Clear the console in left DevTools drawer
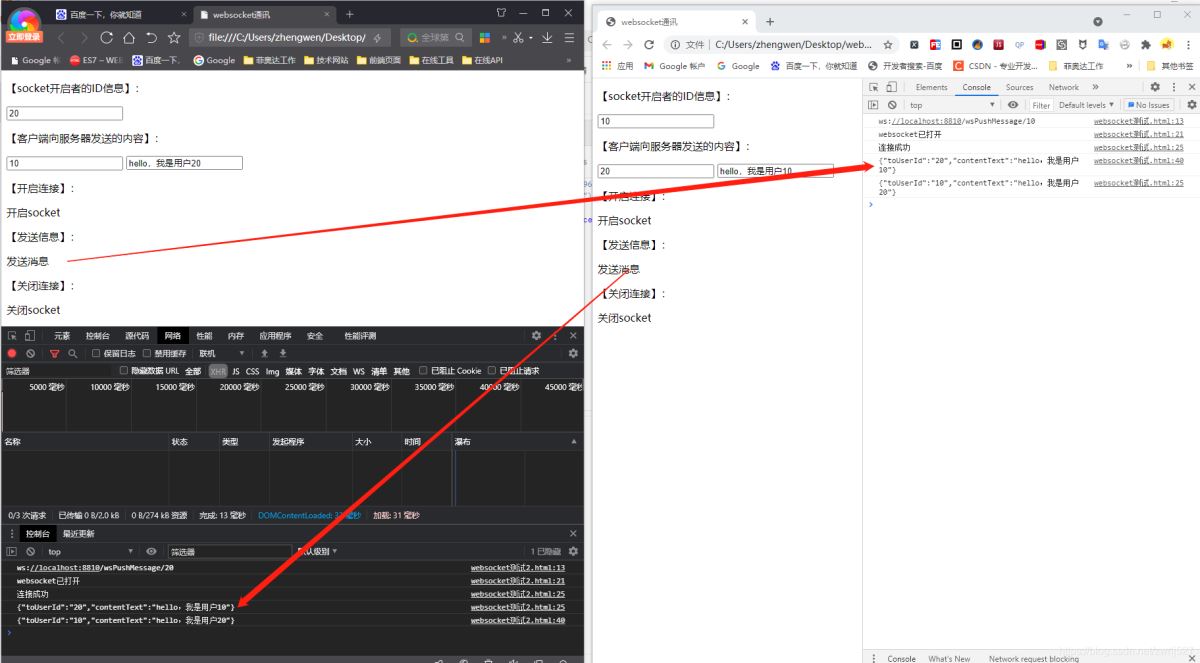The height and width of the screenshot is (663, 1200). coord(31,551)
